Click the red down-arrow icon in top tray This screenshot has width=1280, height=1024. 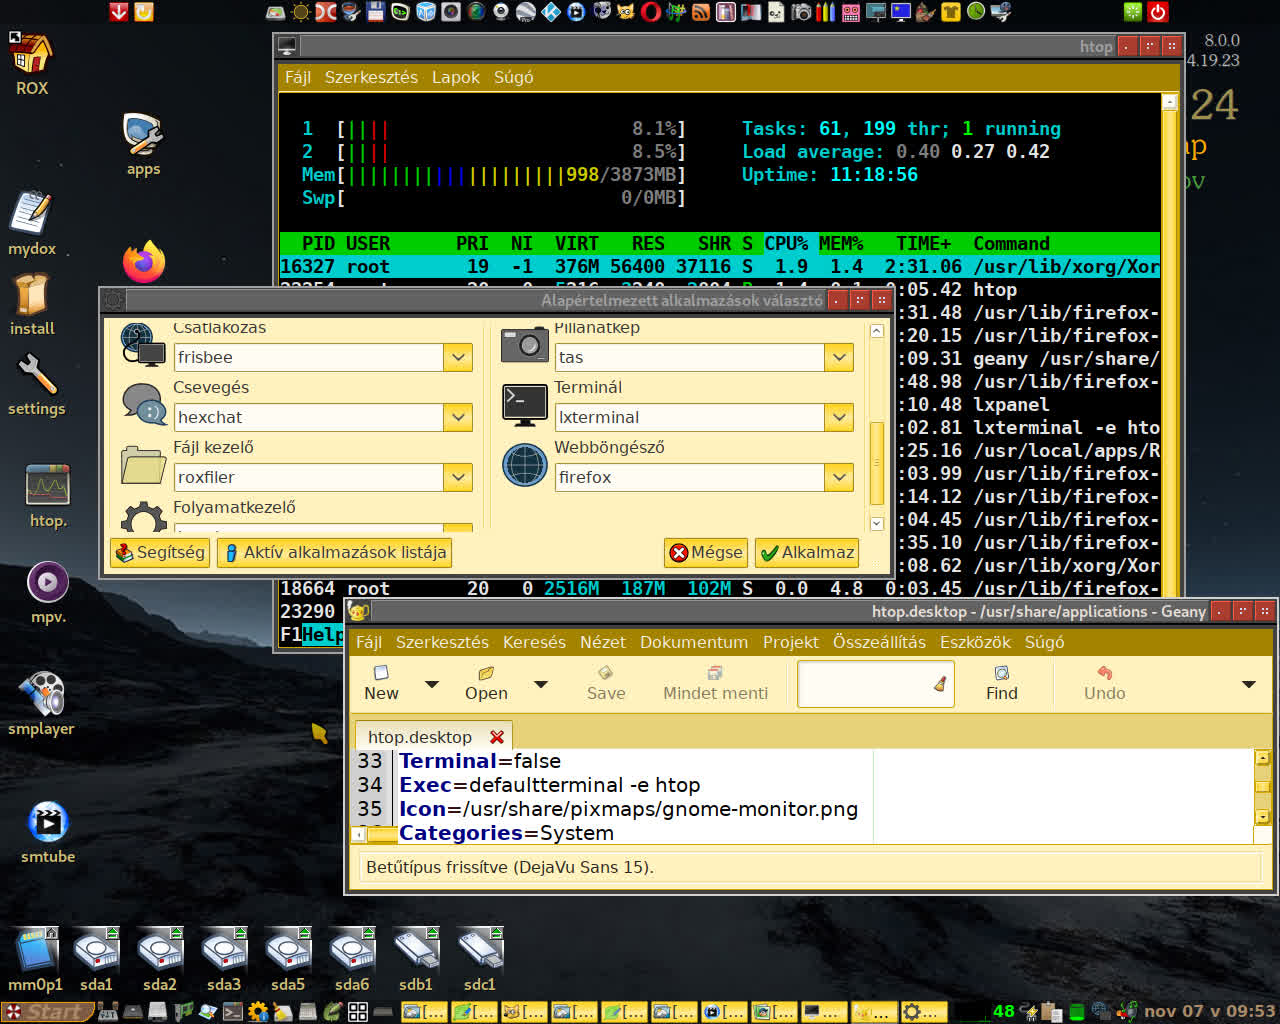(x=119, y=12)
